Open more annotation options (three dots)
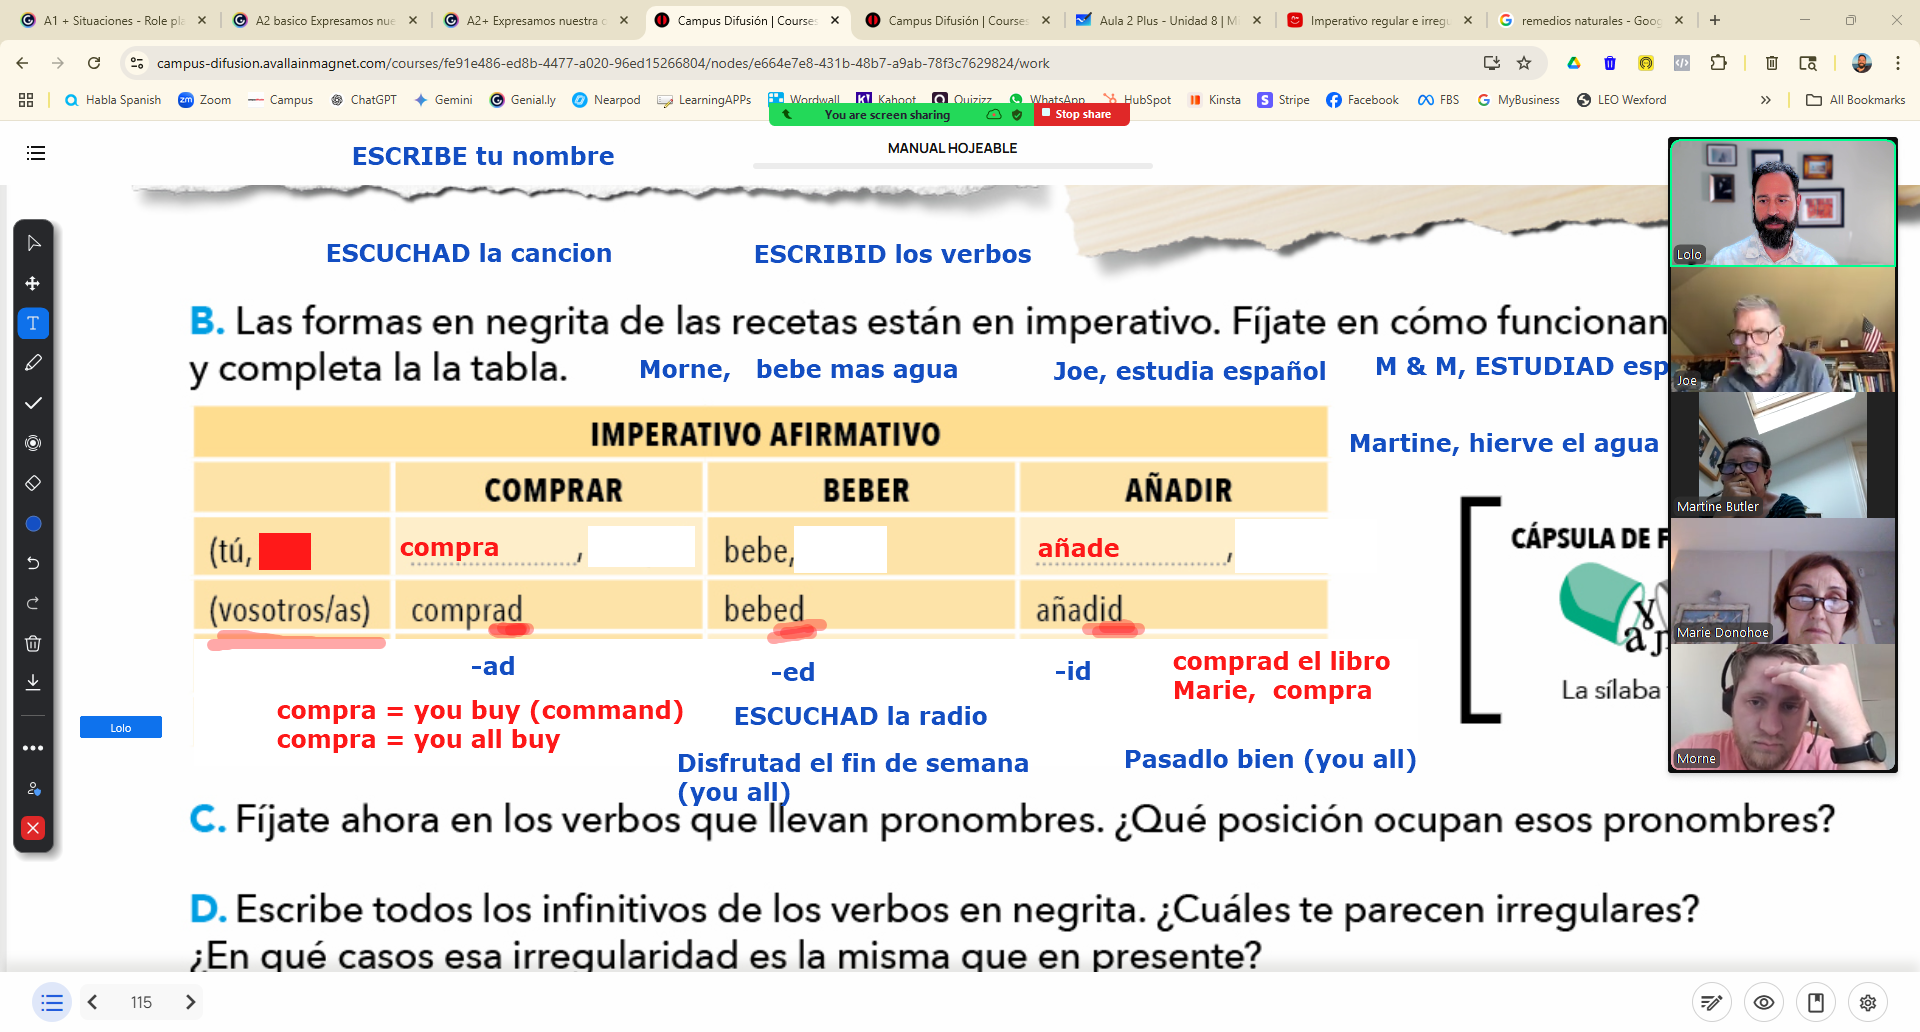The height and width of the screenshot is (1032, 1920). click(33, 748)
